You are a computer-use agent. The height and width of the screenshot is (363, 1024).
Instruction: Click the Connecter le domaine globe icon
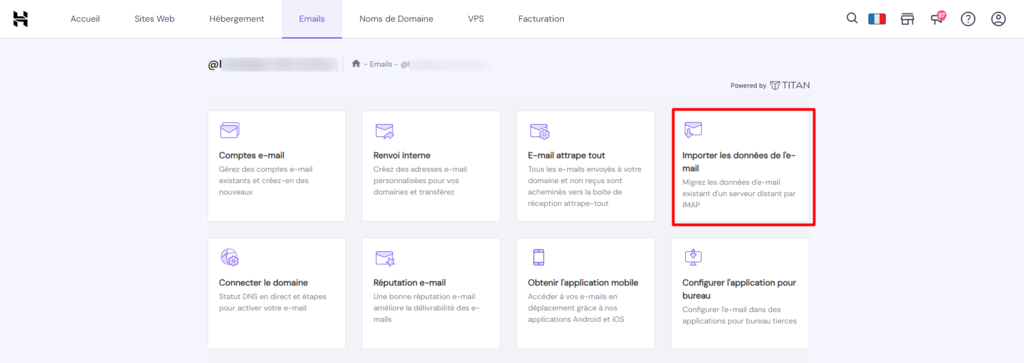(229, 257)
